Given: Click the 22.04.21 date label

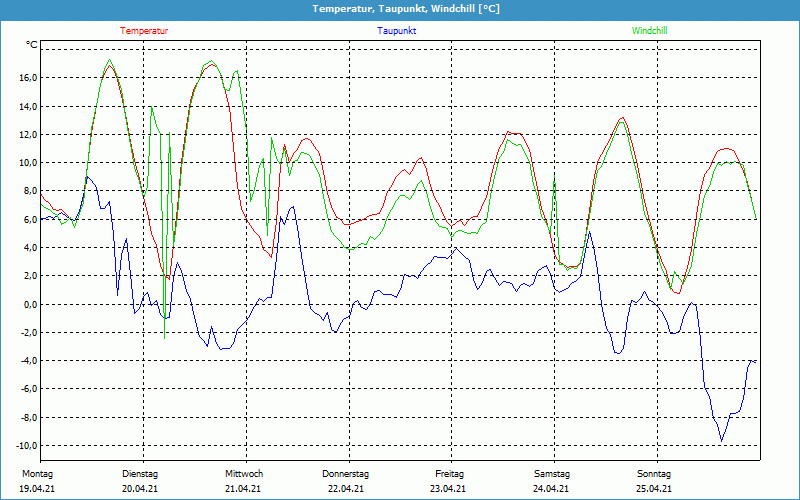Looking at the screenshot, I should click(x=346, y=489).
